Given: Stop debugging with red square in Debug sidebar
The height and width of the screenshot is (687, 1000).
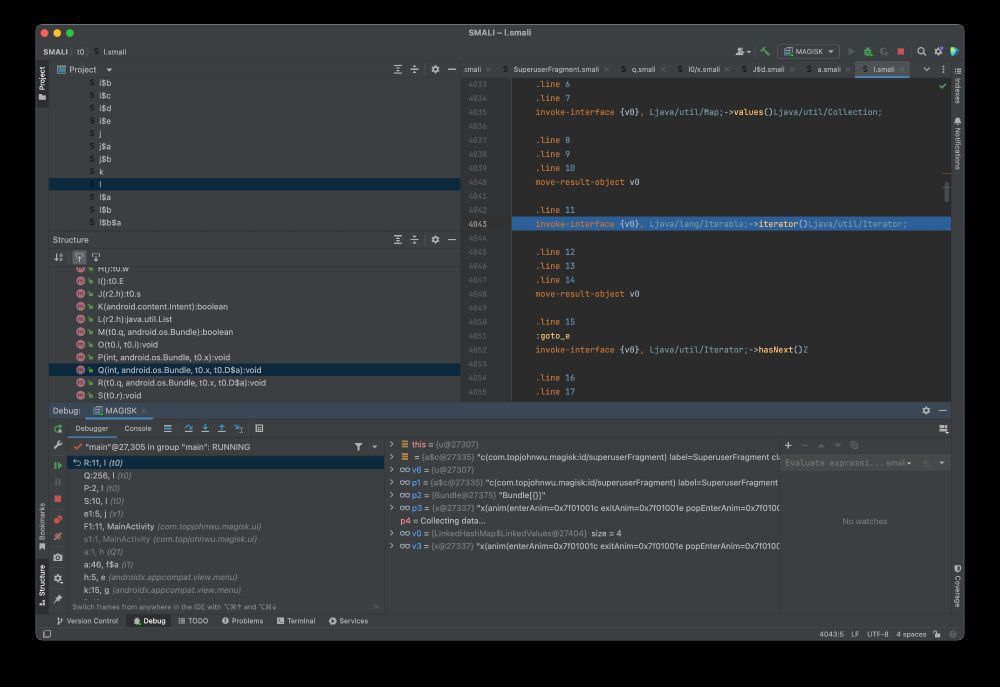Looking at the screenshot, I should (58, 499).
